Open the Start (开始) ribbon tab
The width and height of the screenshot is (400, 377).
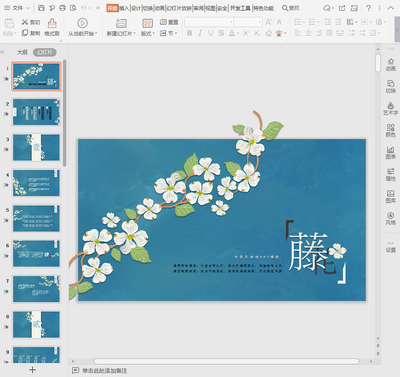tap(113, 8)
